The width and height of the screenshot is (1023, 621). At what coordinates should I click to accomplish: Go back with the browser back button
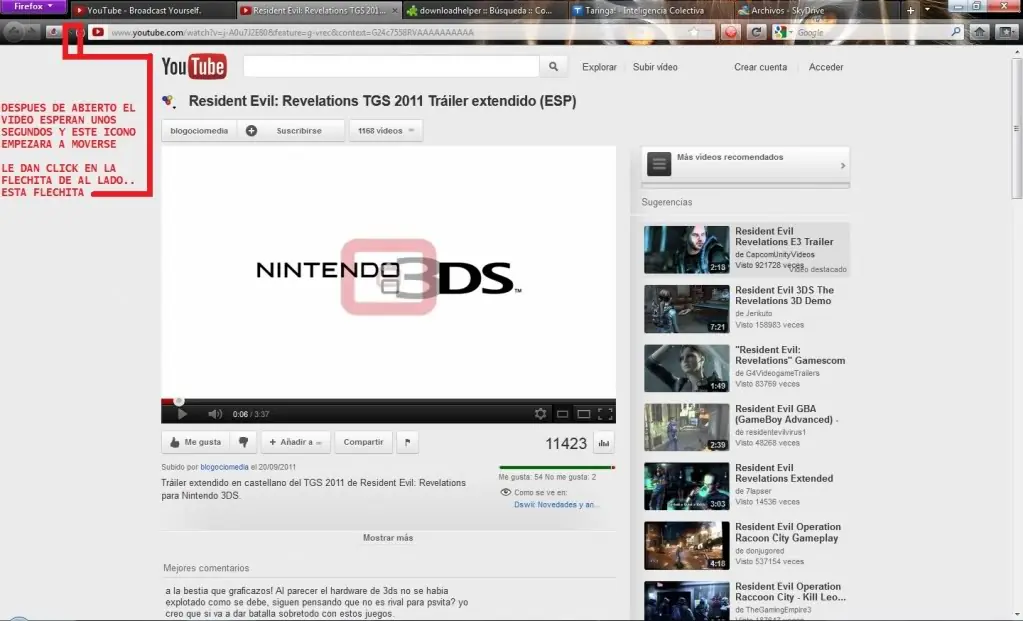point(14,31)
